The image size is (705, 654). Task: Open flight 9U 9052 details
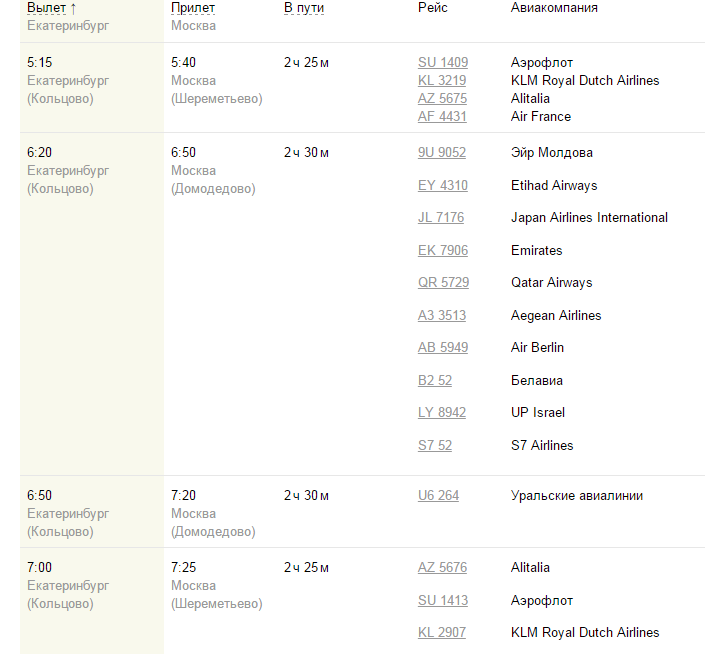coord(442,153)
